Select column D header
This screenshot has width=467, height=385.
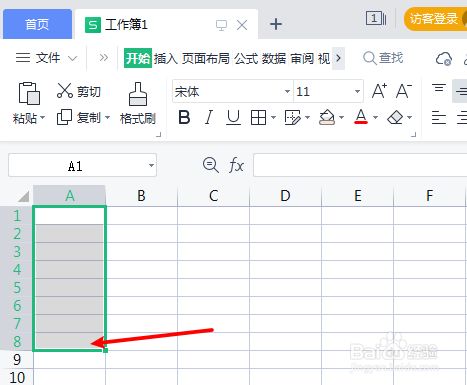(x=285, y=196)
